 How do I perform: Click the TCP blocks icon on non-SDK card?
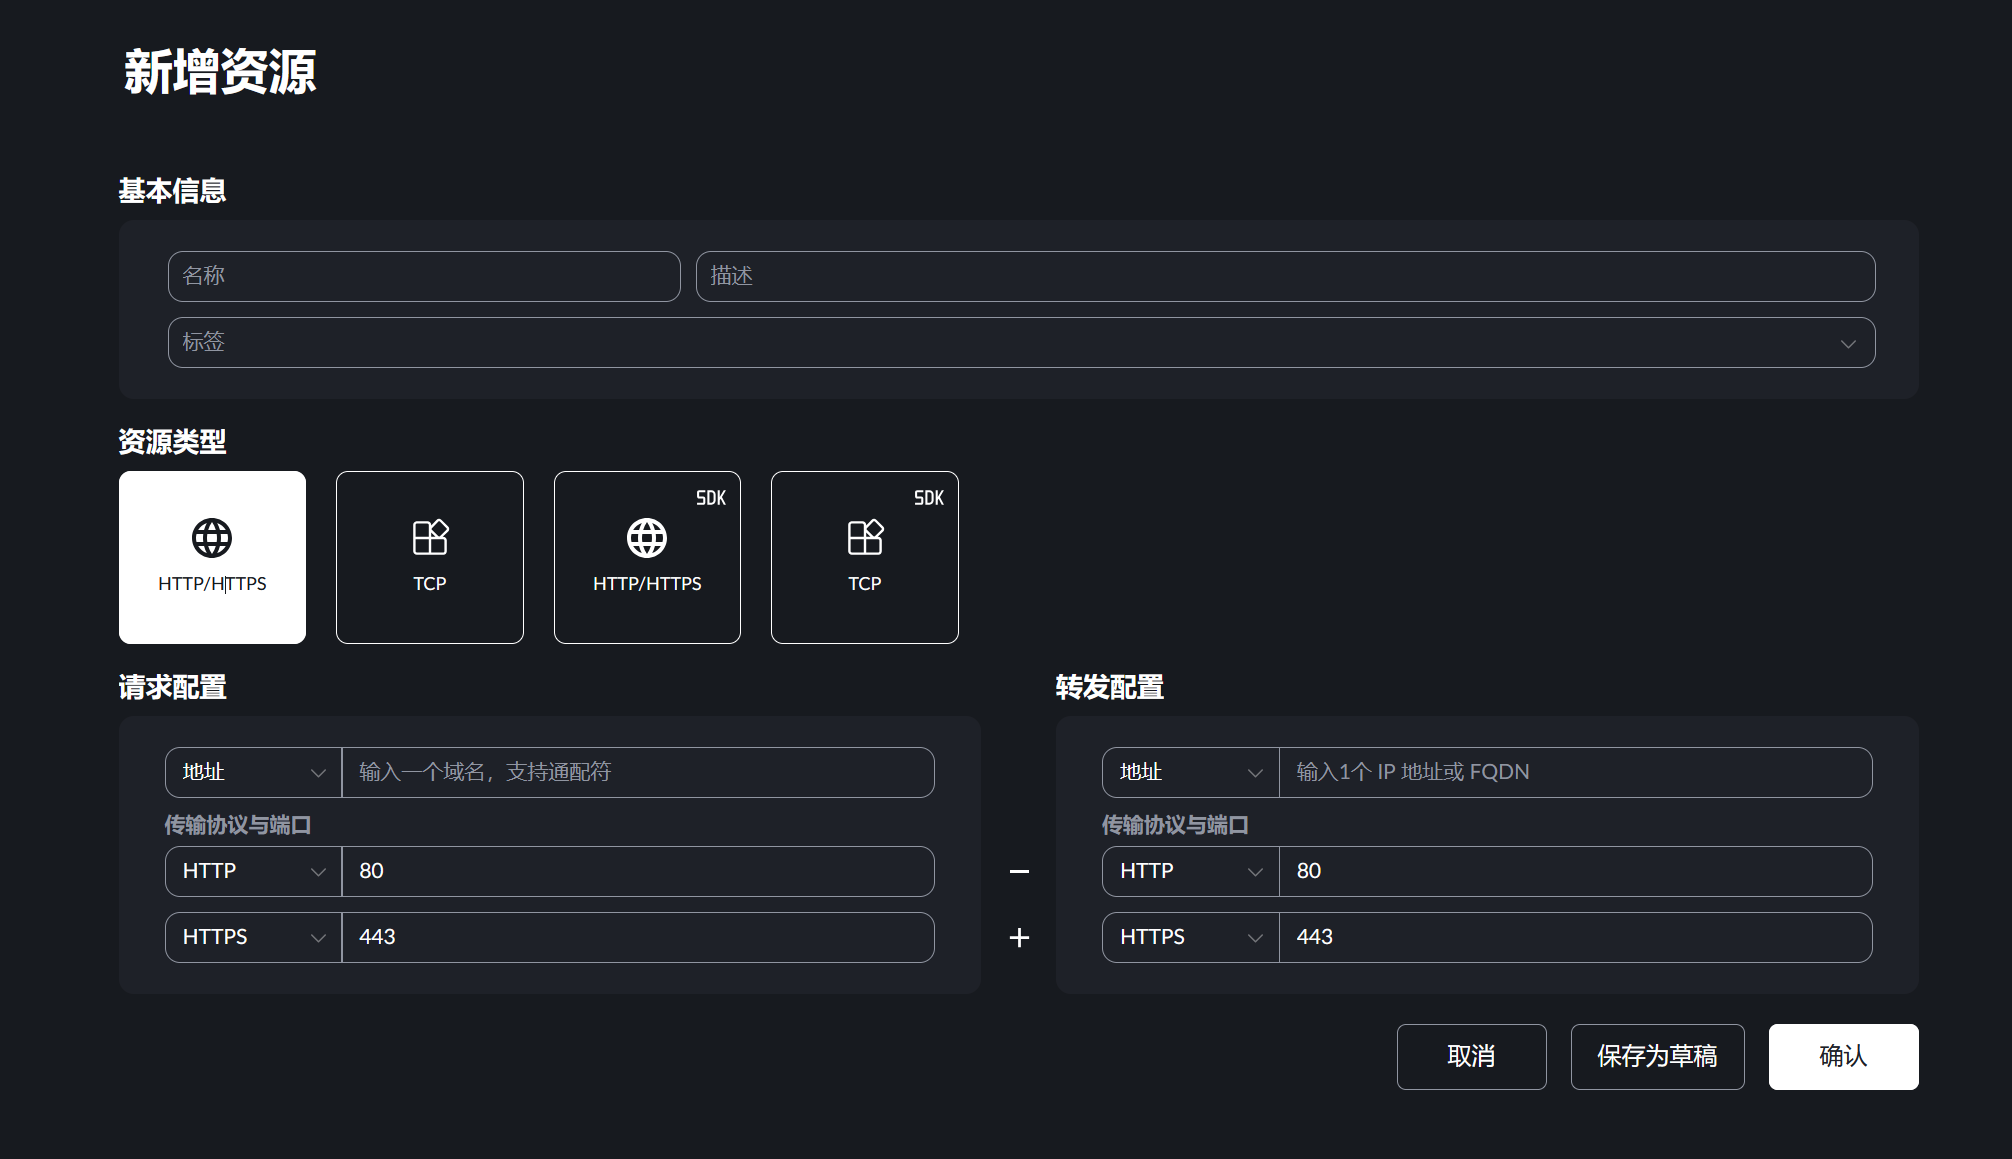coord(430,538)
